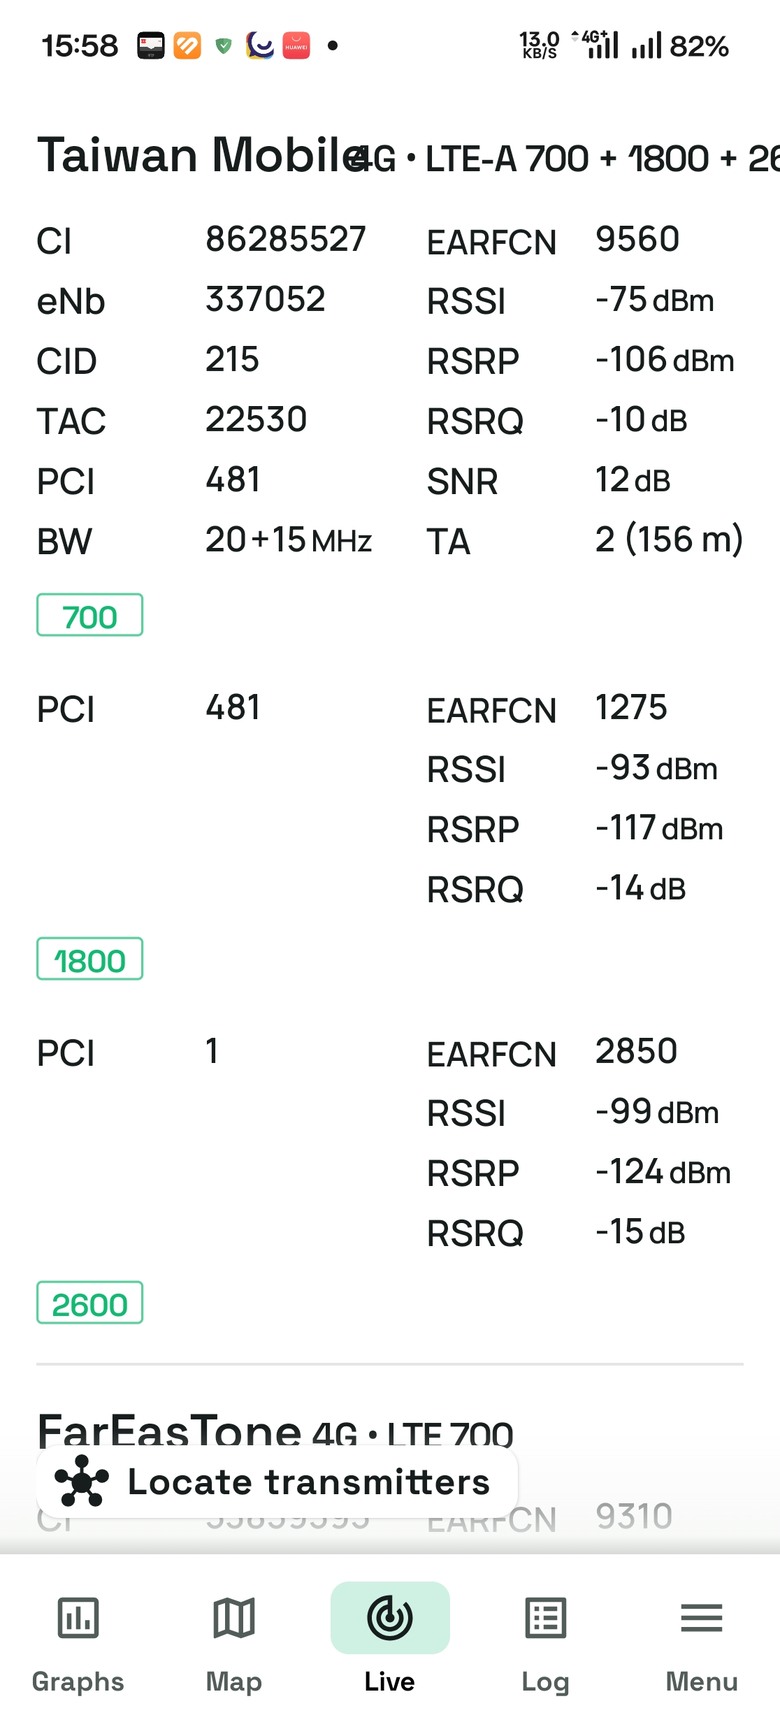Tap the eNb value 337052
Image resolution: width=780 pixels, height=1736 pixels.
coord(265,299)
